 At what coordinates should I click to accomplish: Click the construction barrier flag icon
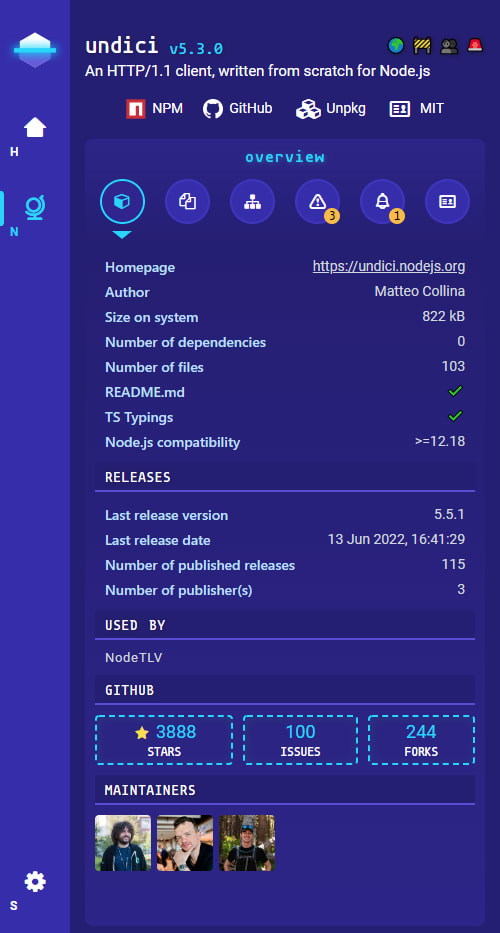pos(422,45)
